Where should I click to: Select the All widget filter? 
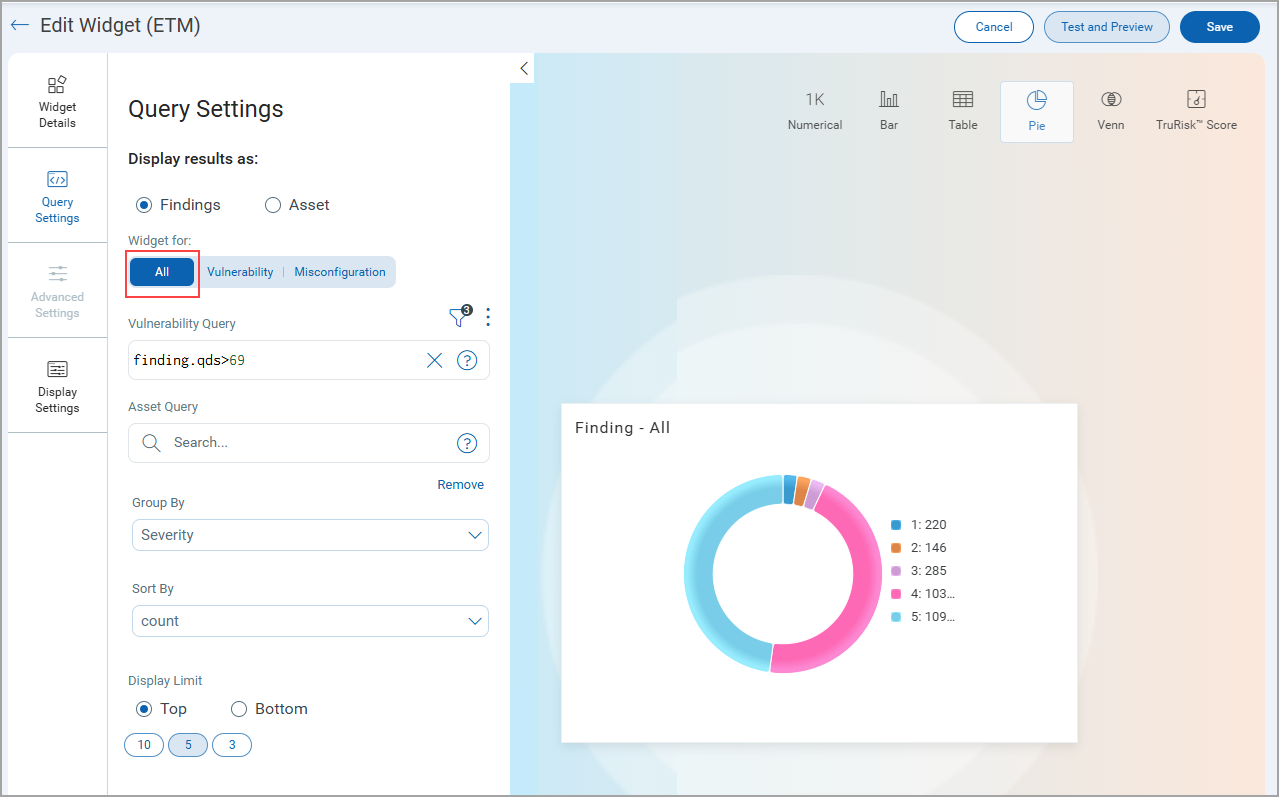(162, 272)
